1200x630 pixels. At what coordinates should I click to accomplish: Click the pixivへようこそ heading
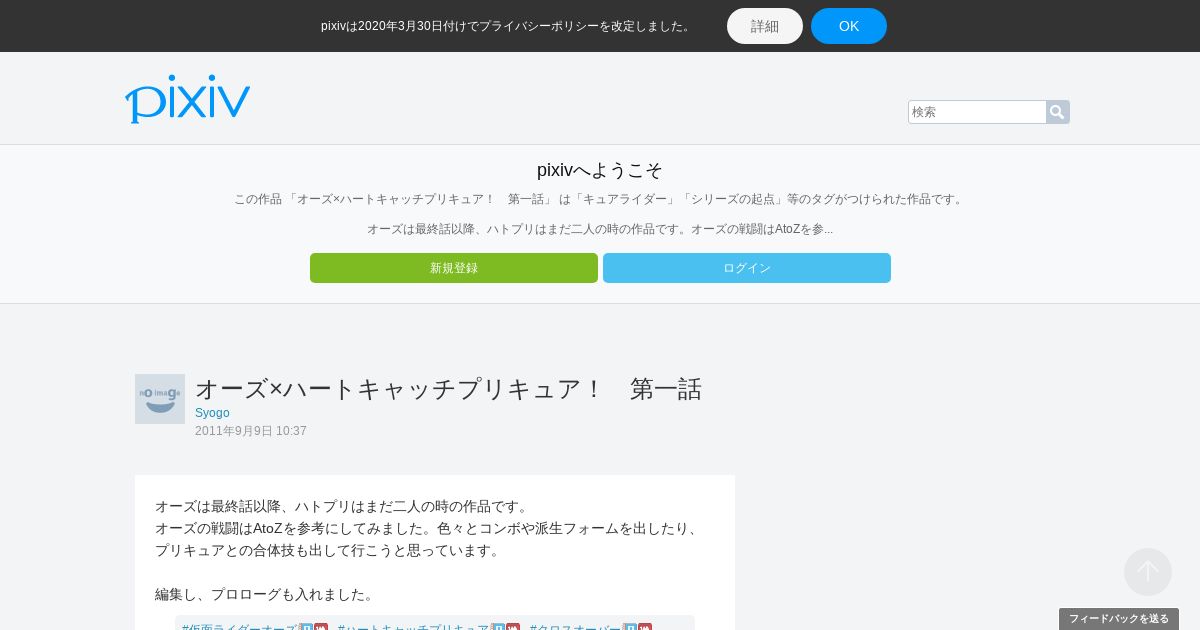coord(600,170)
